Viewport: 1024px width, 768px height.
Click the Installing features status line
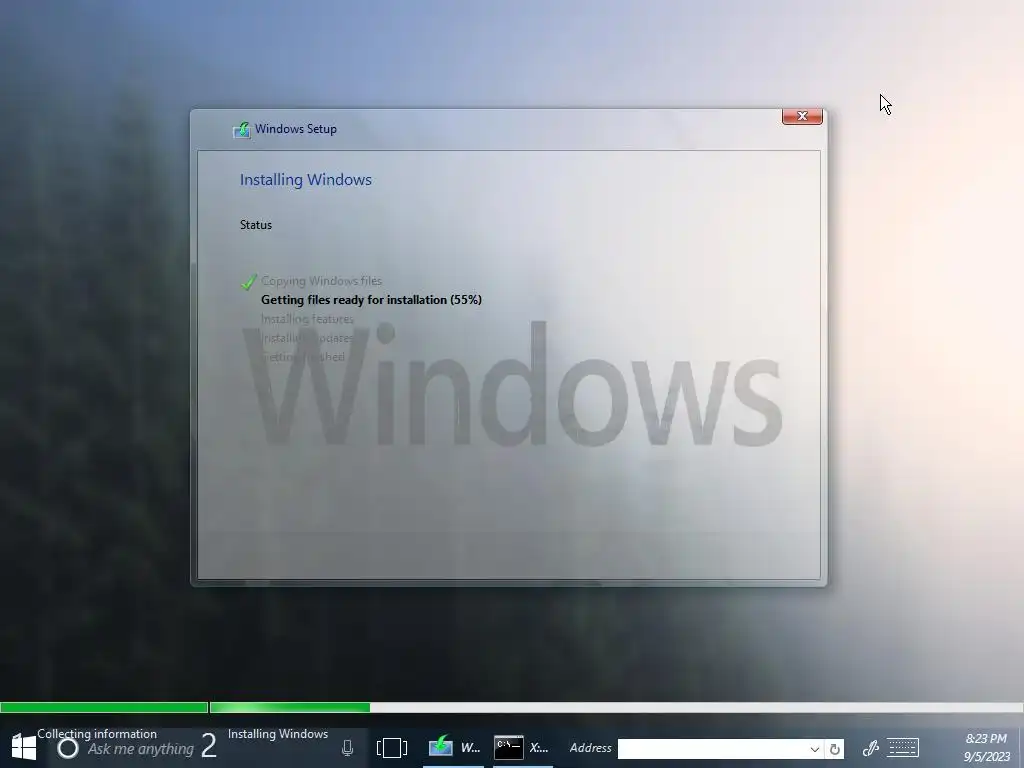[x=307, y=319]
